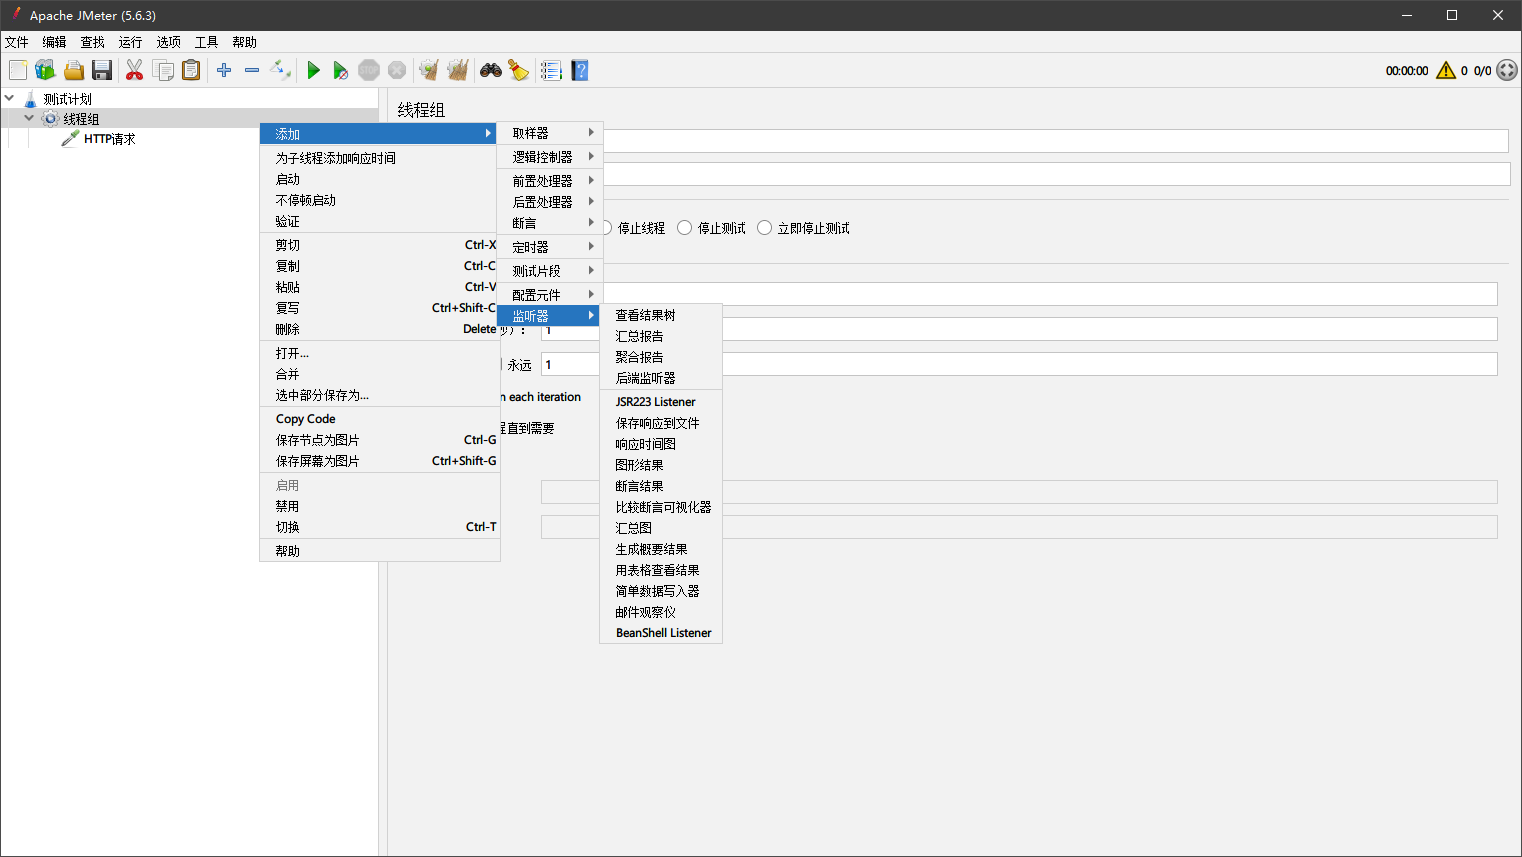Screen dimensions: 1522x857
Task: Click the 测试片段 submenu item
Action: click(548, 271)
